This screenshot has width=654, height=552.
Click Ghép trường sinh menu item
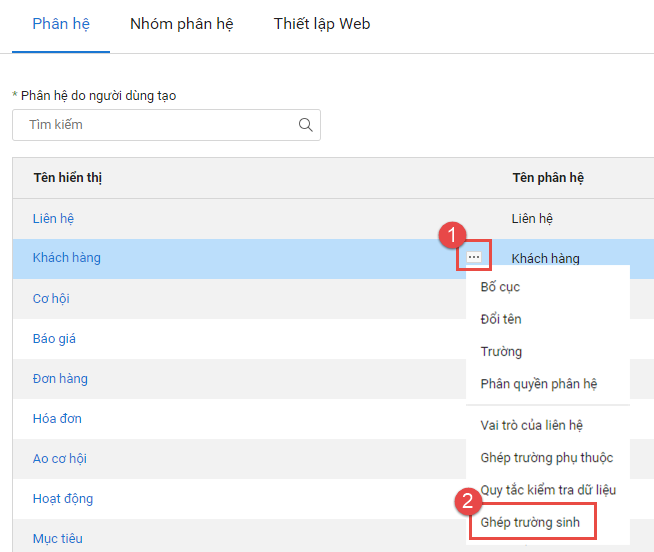(530, 522)
